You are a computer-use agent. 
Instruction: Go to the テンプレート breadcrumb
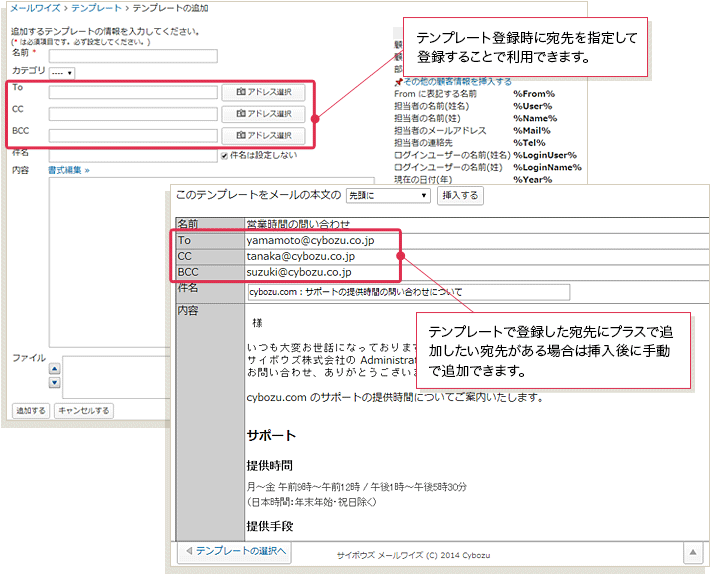click(98, 8)
